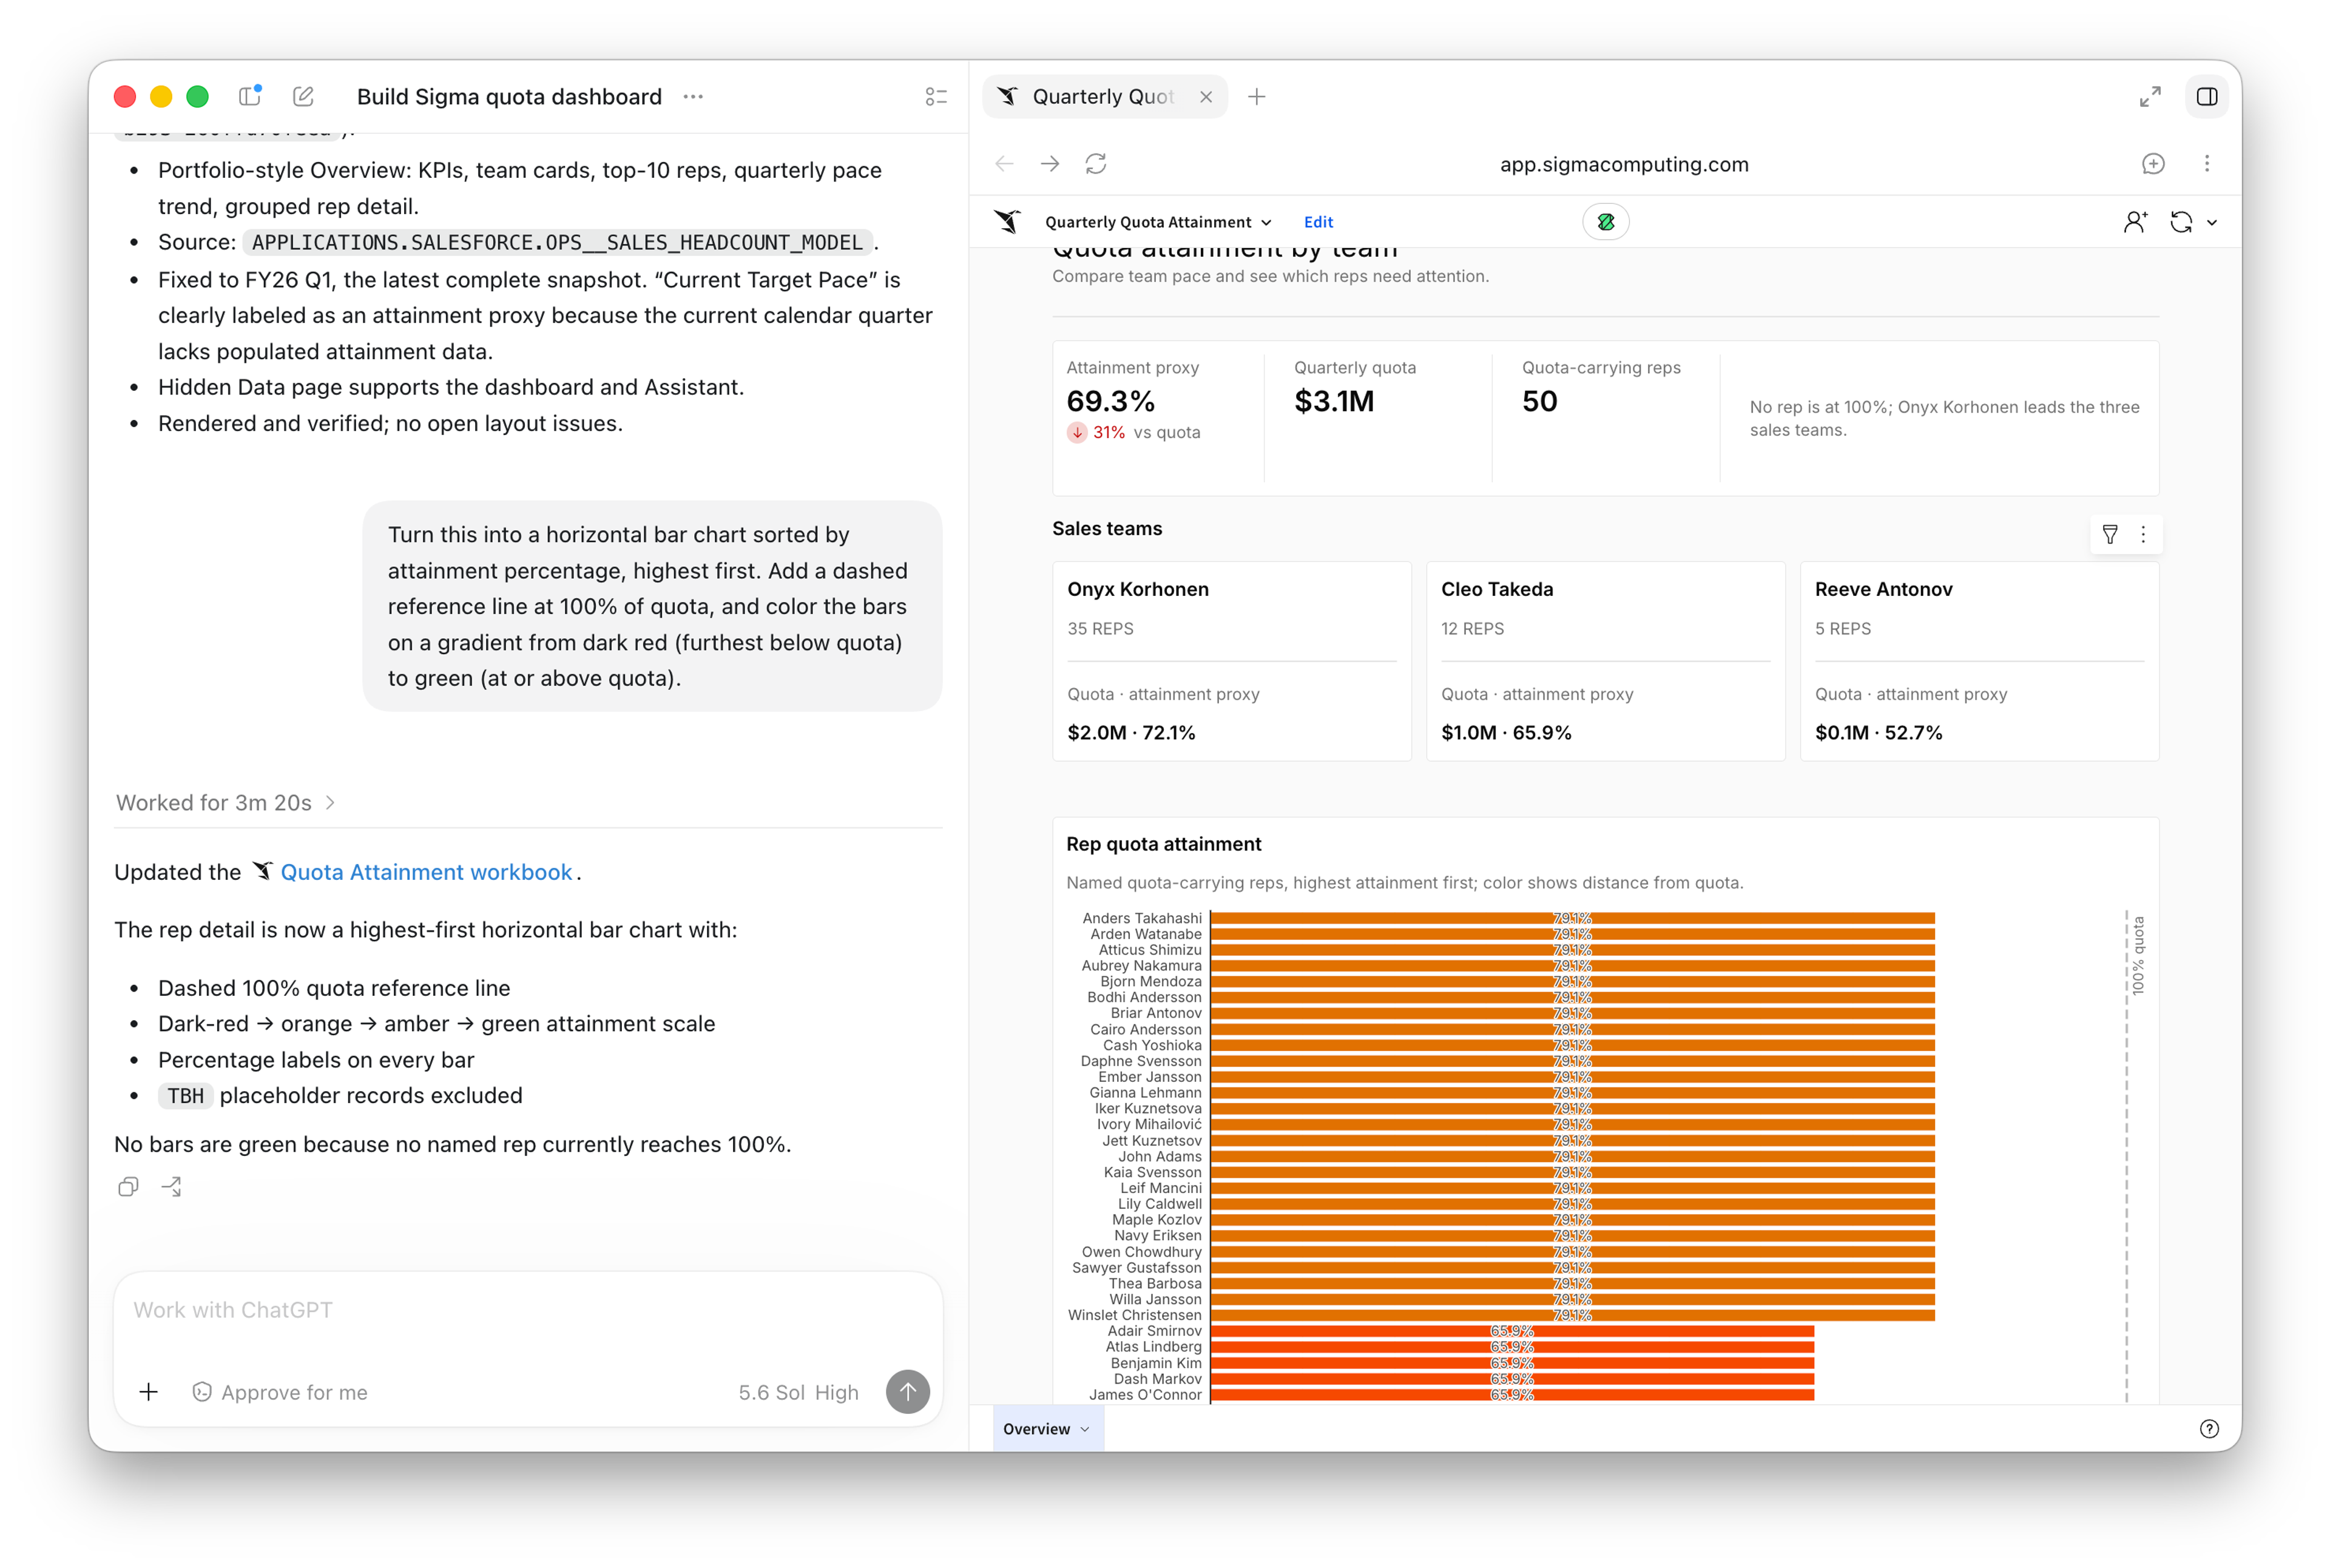Screen dimensions: 2330x1568
Task: Refresh workbook data icon
Action: click(2181, 222)
